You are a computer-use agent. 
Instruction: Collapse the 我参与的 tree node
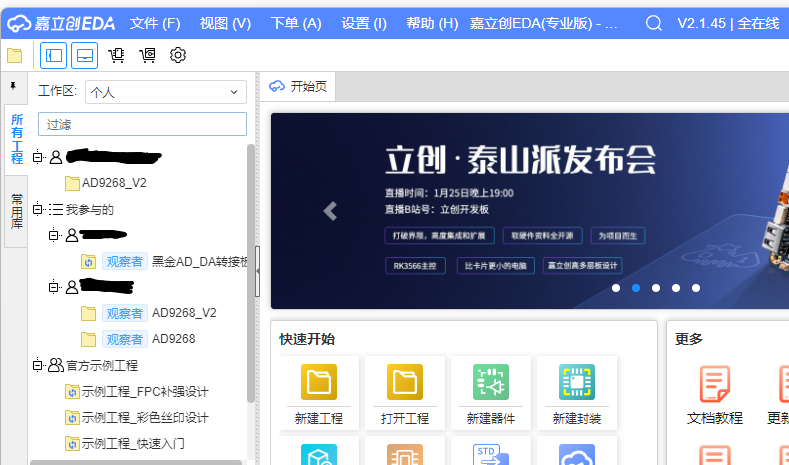38,209
